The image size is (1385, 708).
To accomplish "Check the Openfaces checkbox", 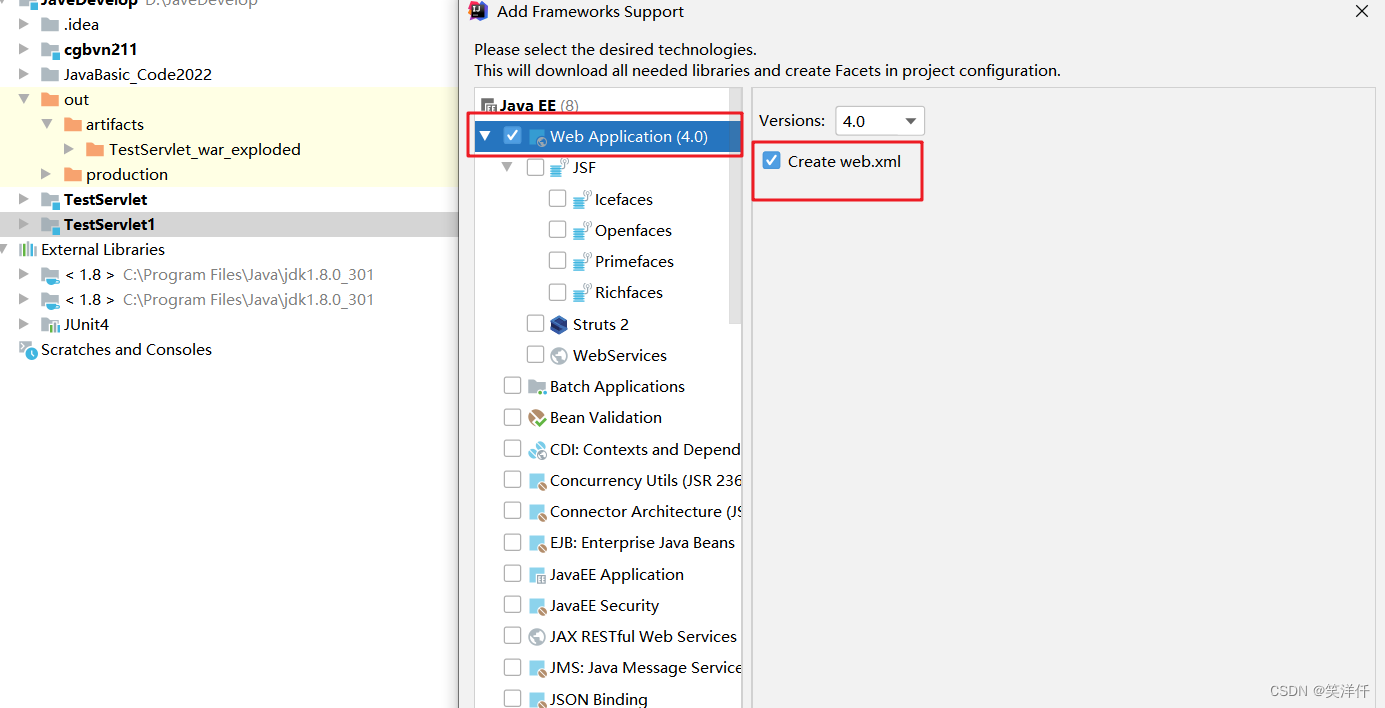I will [x=558, y=229].
